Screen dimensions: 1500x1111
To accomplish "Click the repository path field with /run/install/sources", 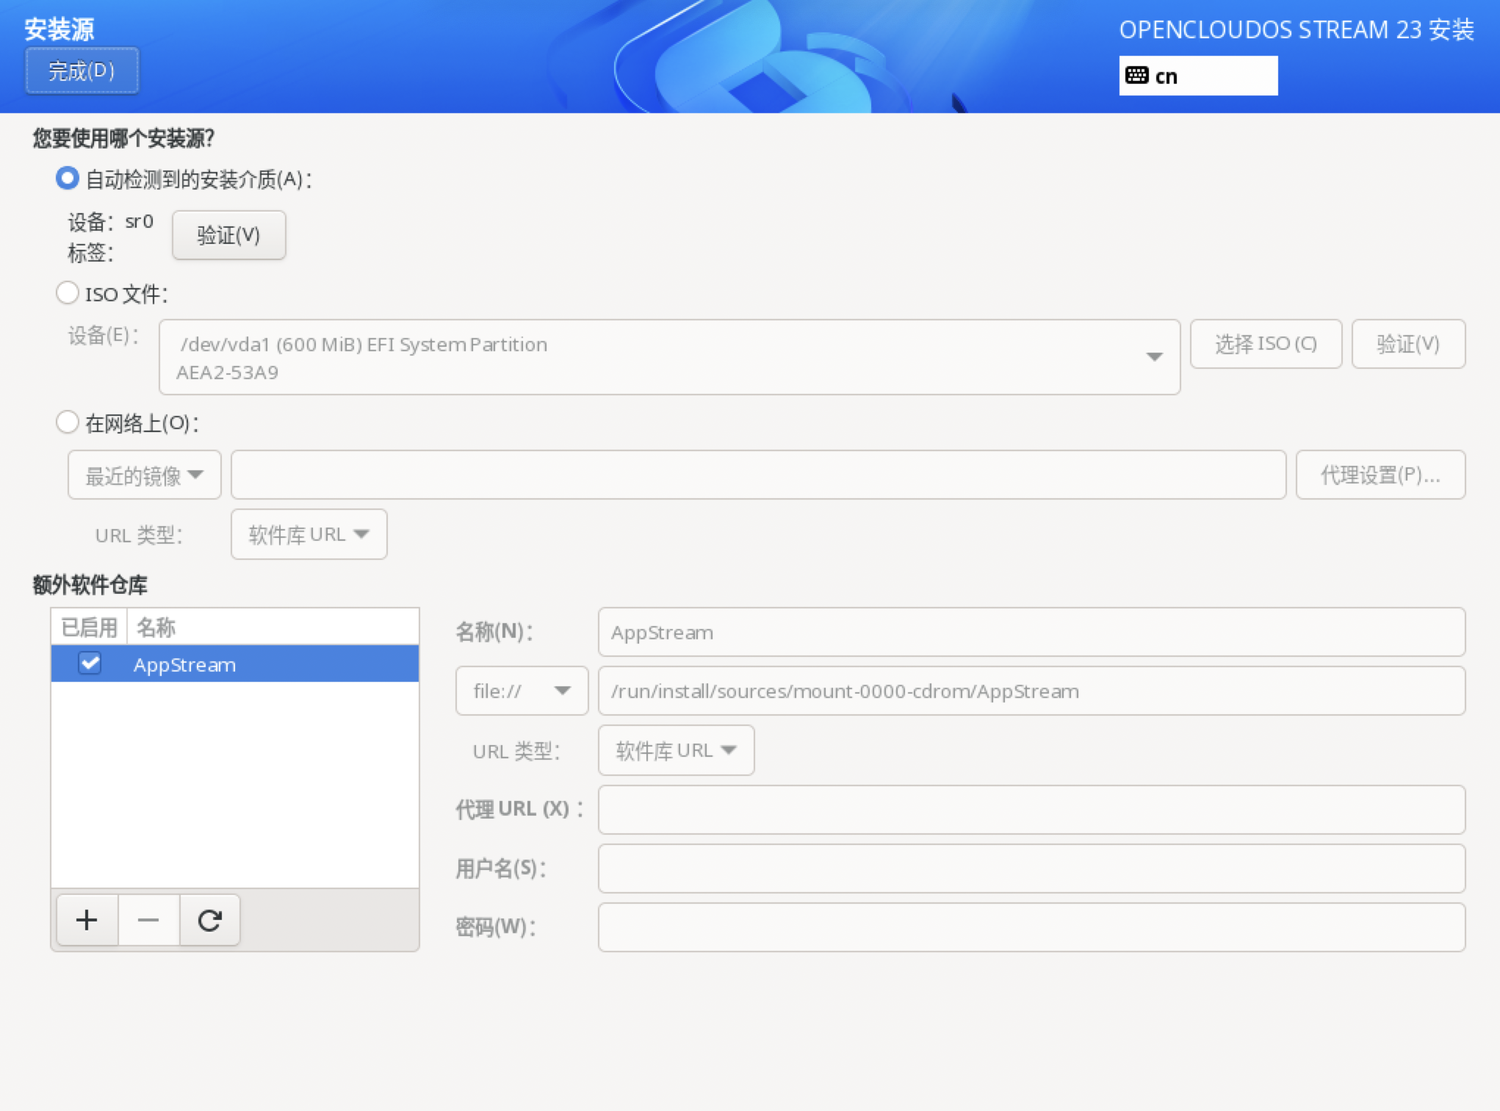I will click(1032, 691).
